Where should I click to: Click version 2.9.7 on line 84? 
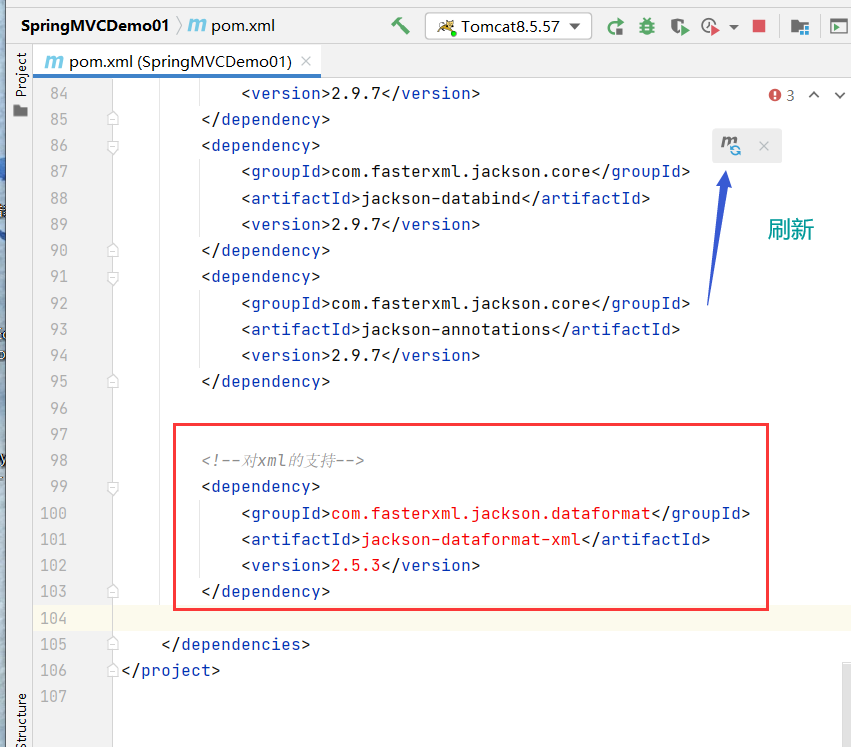356,93
